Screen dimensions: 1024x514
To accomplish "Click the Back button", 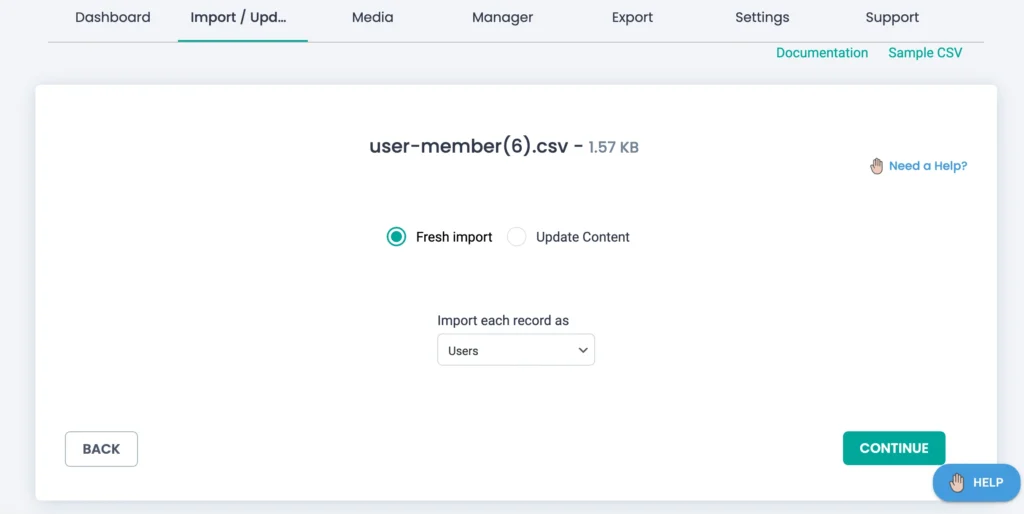I will pos(101,449).
